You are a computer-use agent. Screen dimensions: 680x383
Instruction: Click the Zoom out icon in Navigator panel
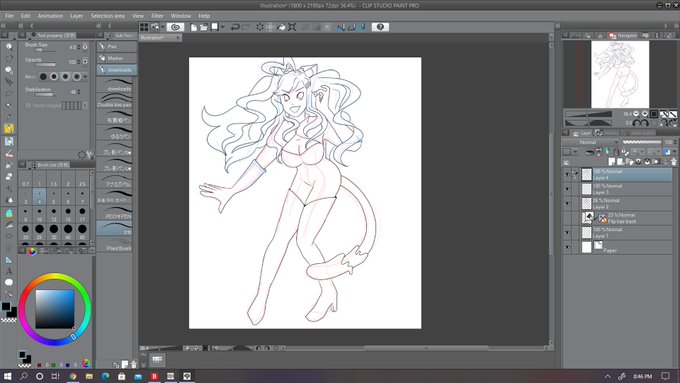point(636,114)
